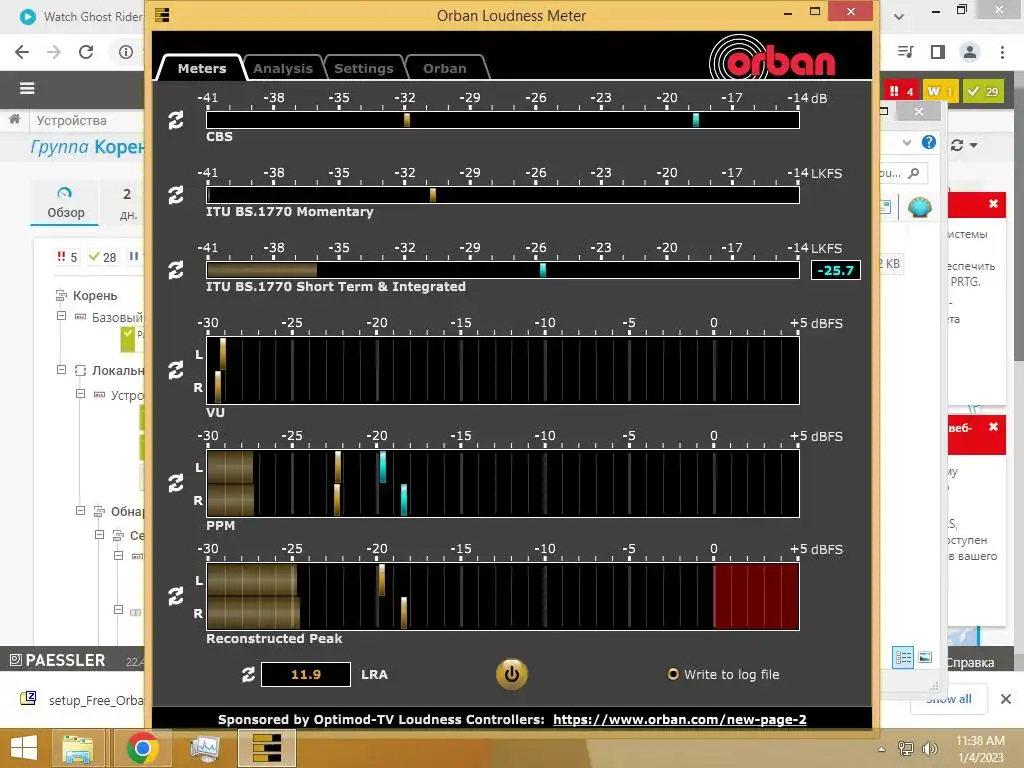This screenshot has height=768, width=1024.
Task: Reset the ITU BS.1770 Short Term & Integrated meter
Action: coord(176,270)
